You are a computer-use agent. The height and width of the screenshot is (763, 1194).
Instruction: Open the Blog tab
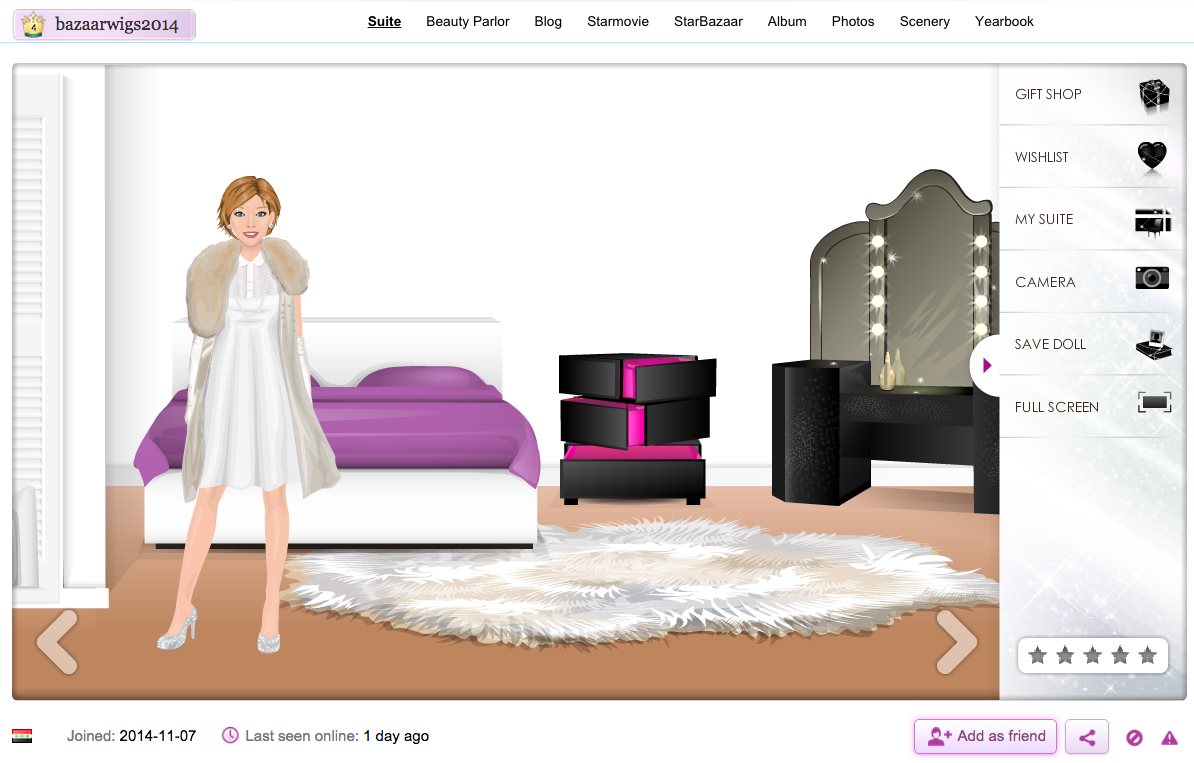[x=548, y=21]
